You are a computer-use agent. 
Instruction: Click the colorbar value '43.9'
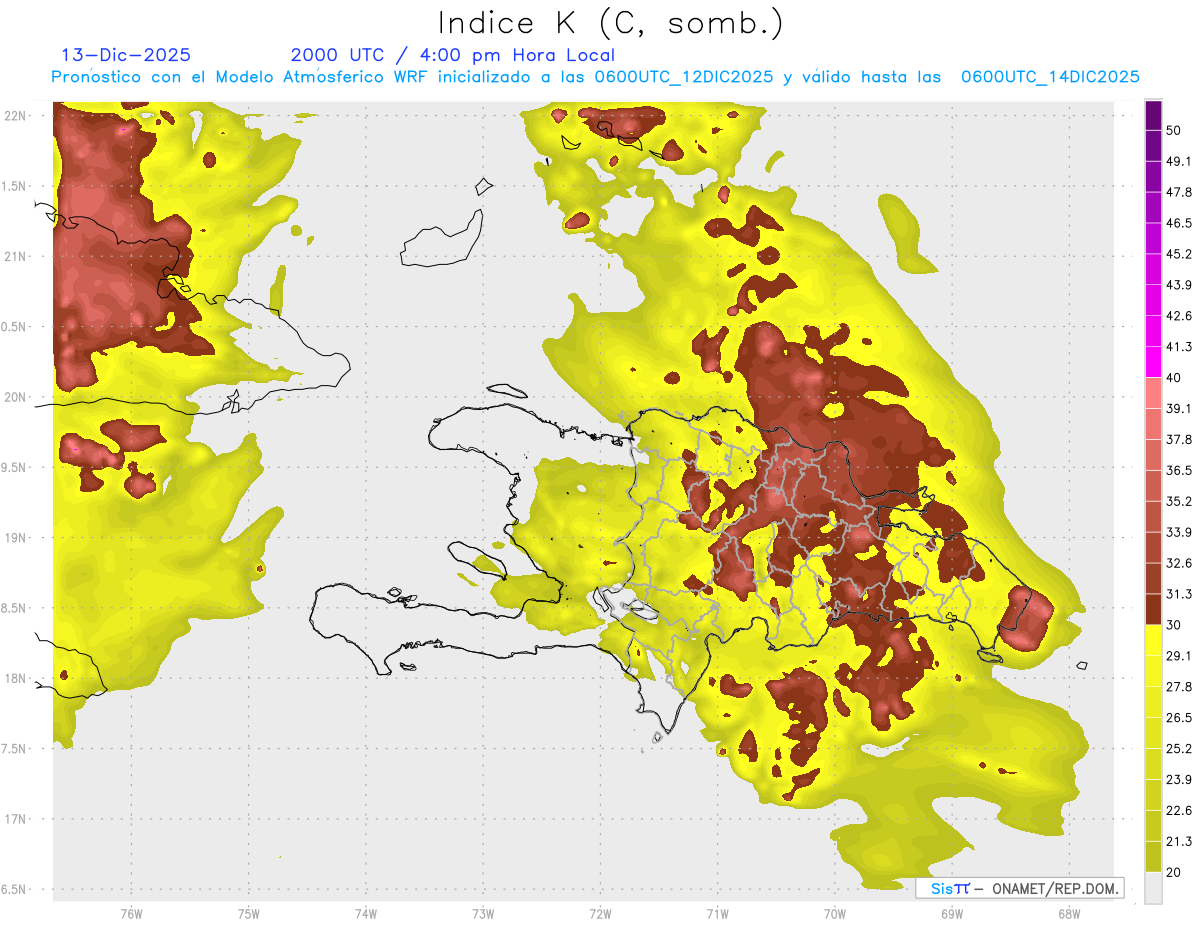(1179, 285)
